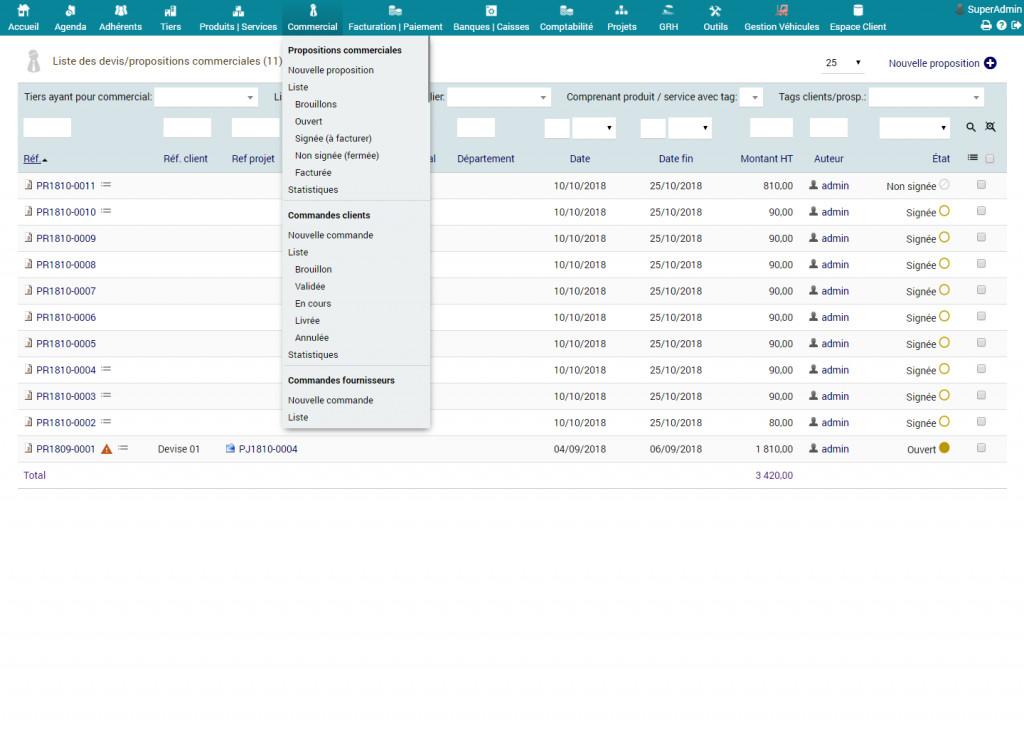Open the Agenda module icon
This screenshot has height=735, width=1024.
70,11
